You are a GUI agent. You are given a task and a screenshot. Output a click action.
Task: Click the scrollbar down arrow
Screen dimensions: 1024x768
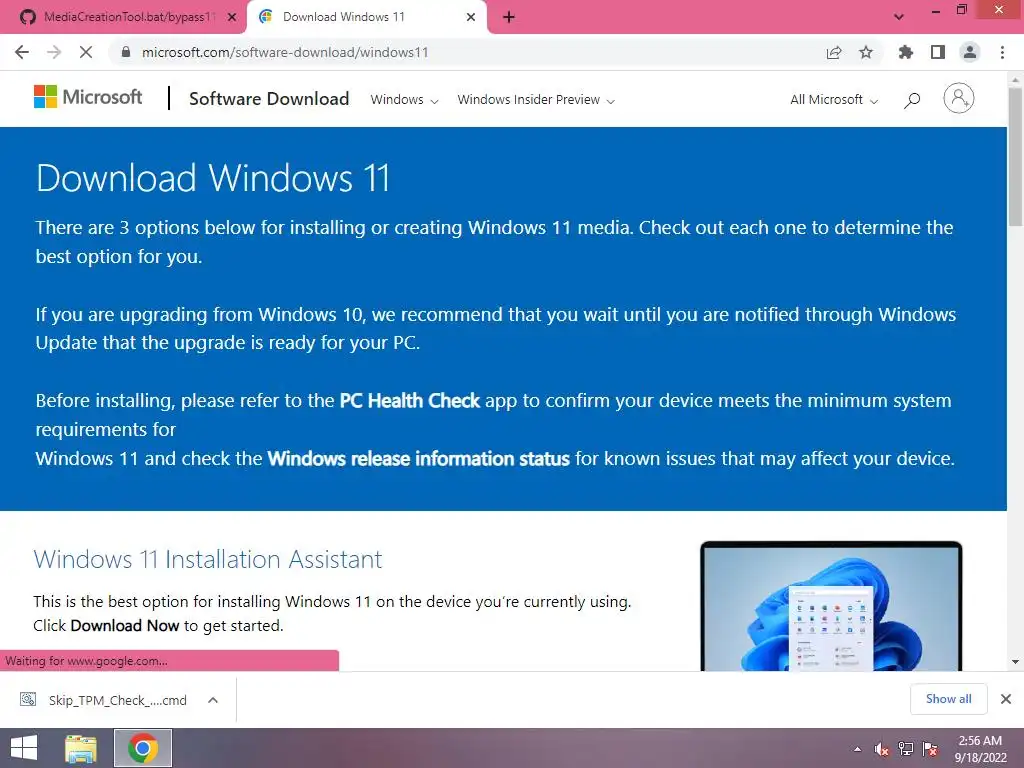click(x=1015, y=662)
